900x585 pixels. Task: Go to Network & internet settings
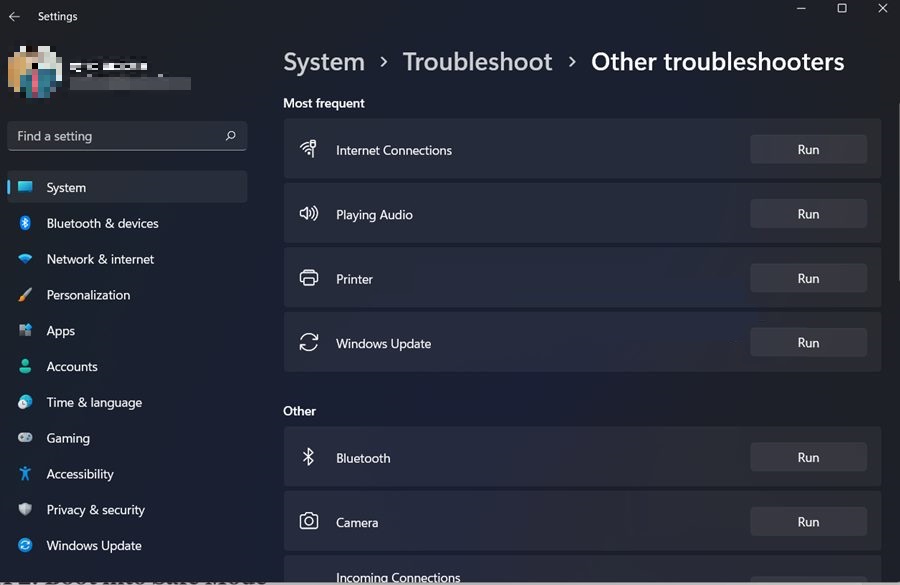[127, 259]
